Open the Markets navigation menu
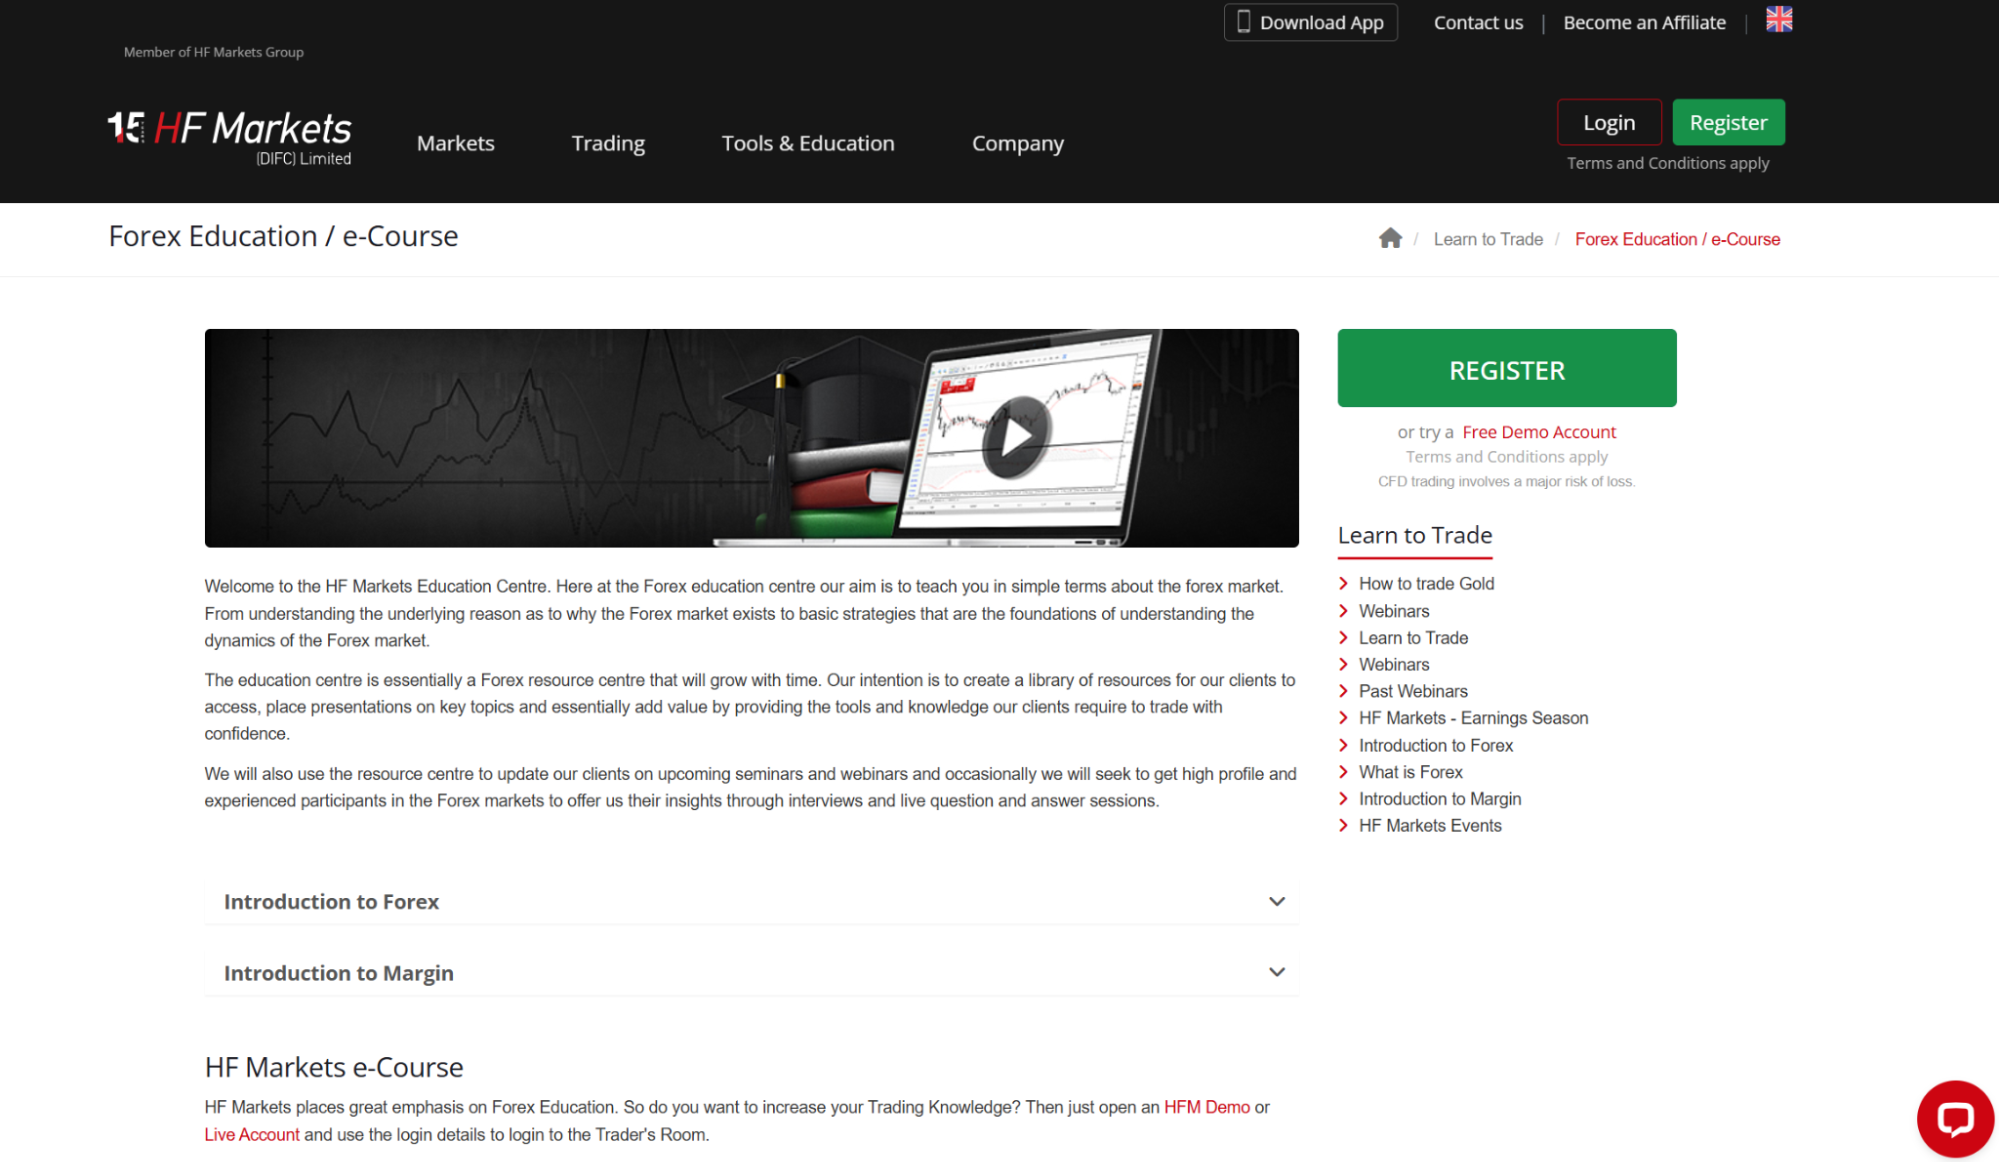 [455, 143]
